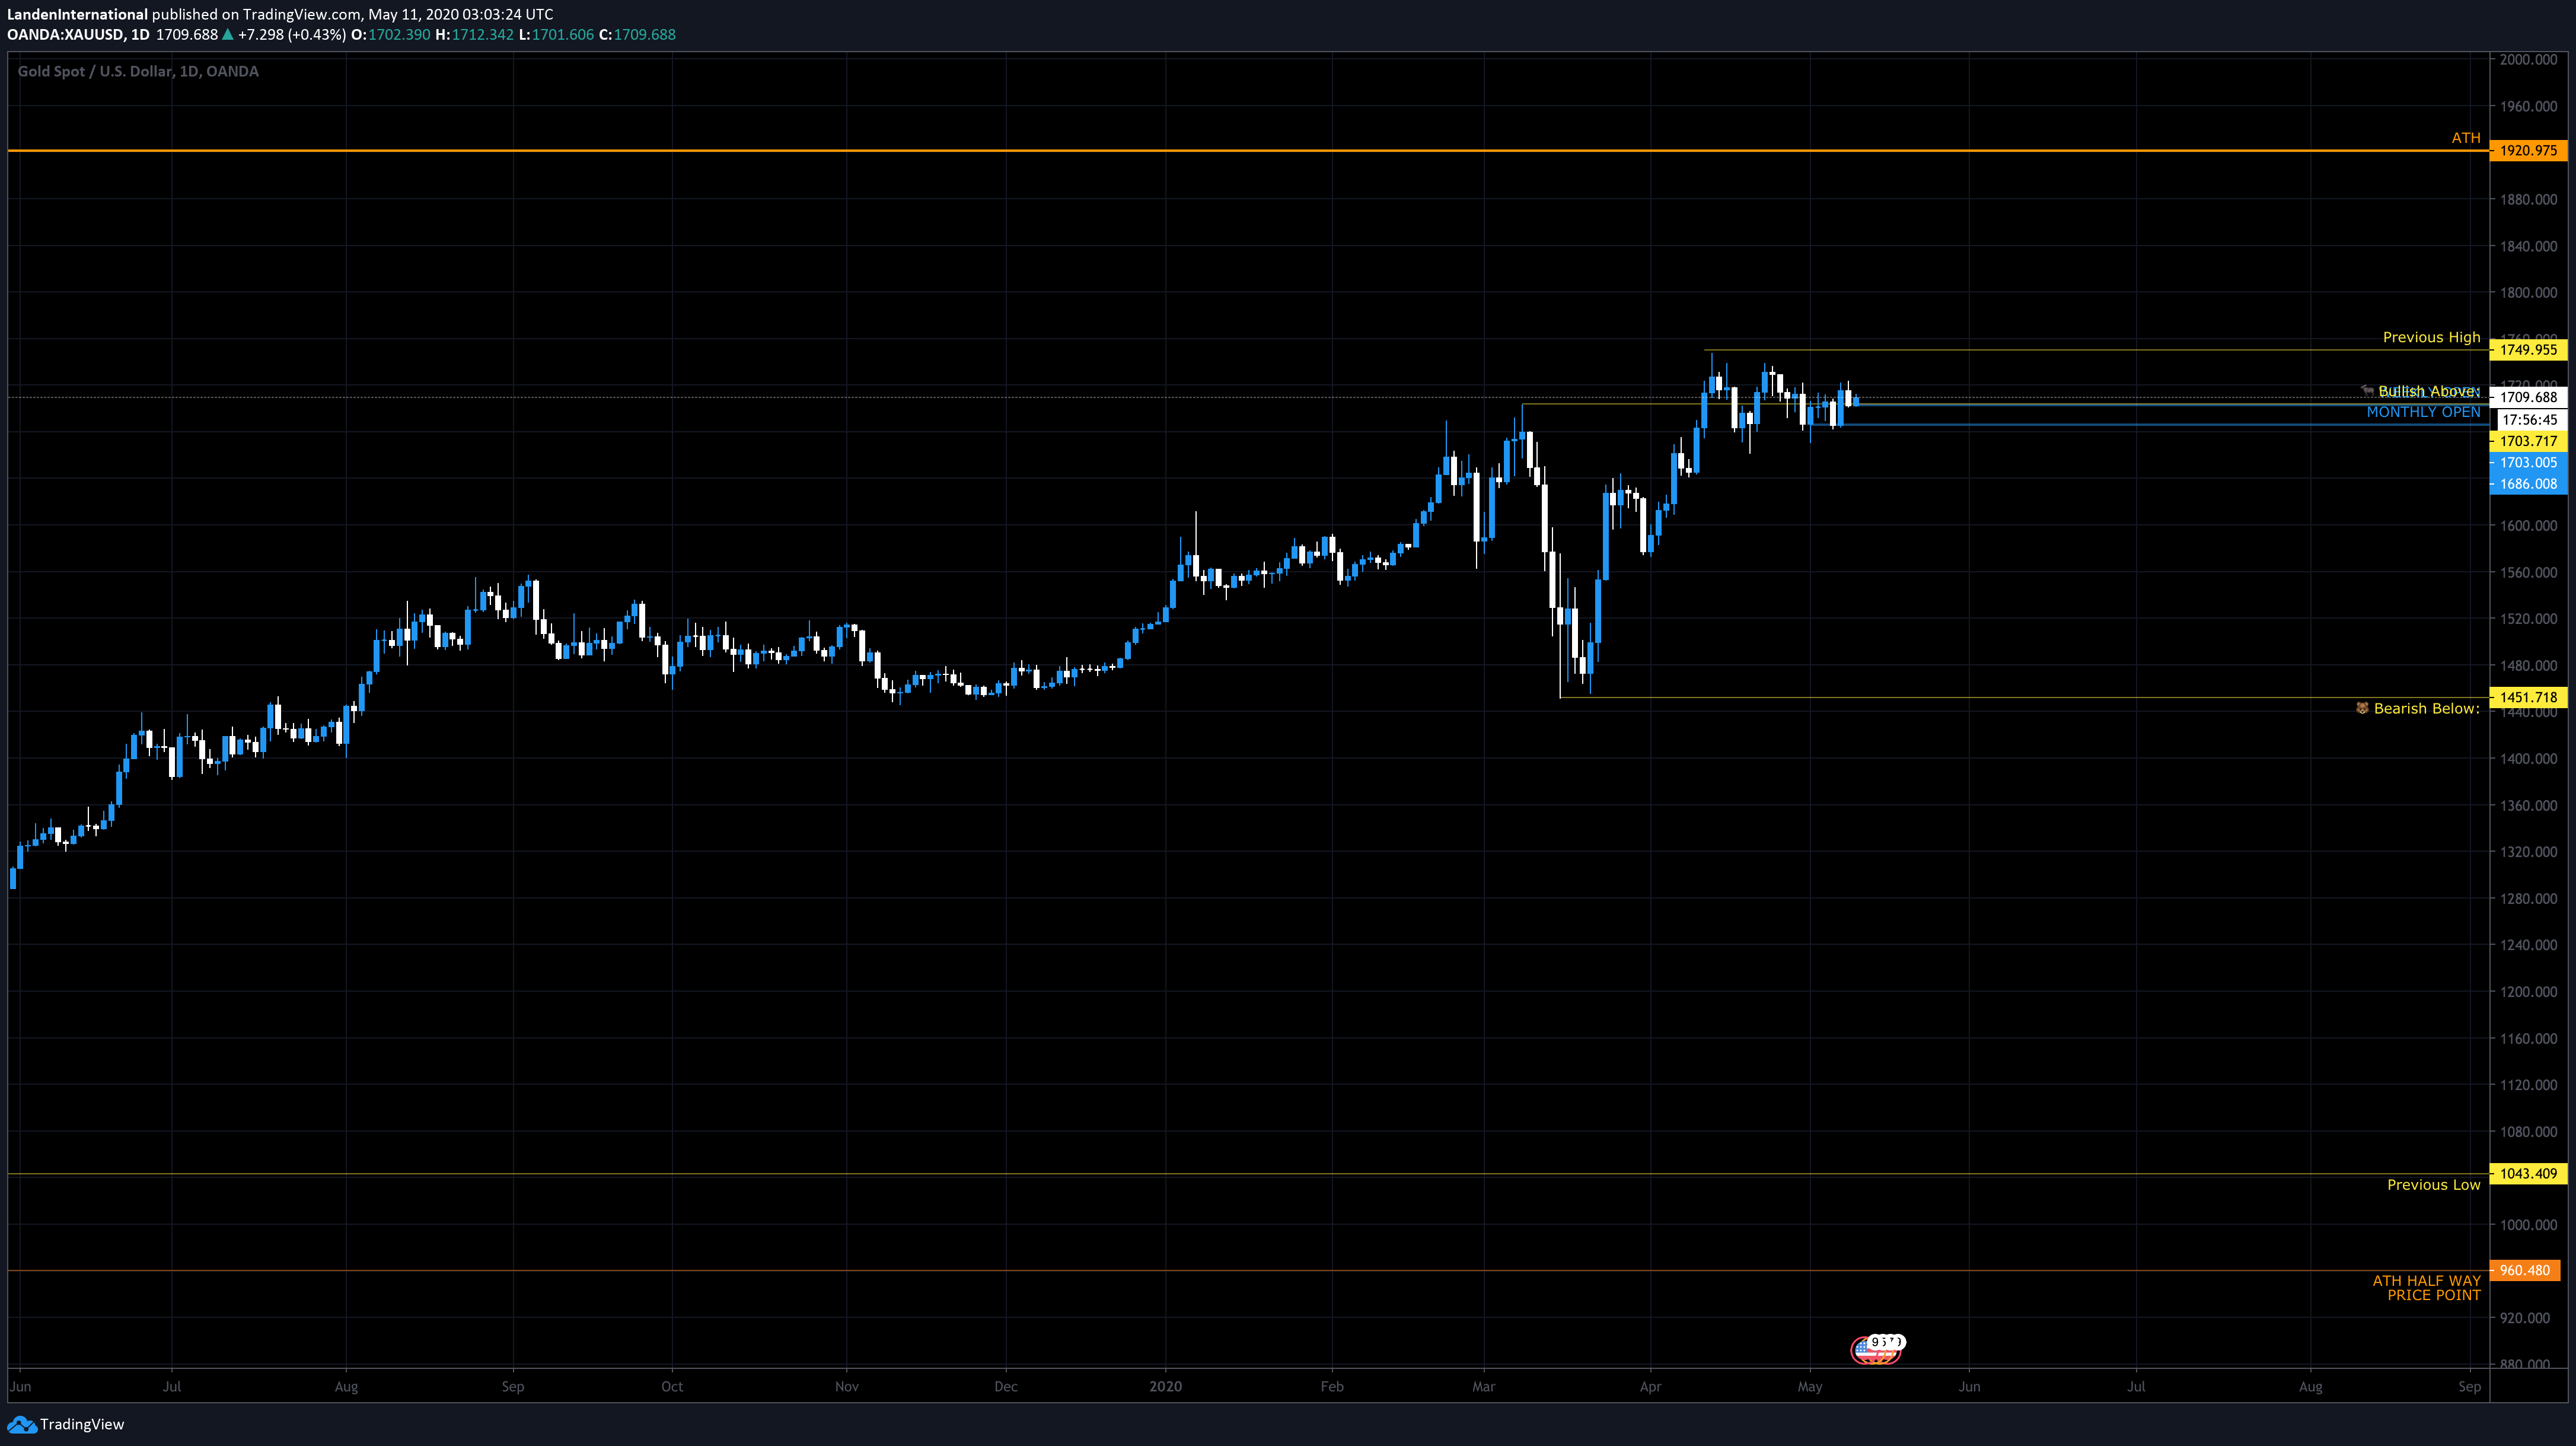Select the Previous Low label

click(2433, 1185)
